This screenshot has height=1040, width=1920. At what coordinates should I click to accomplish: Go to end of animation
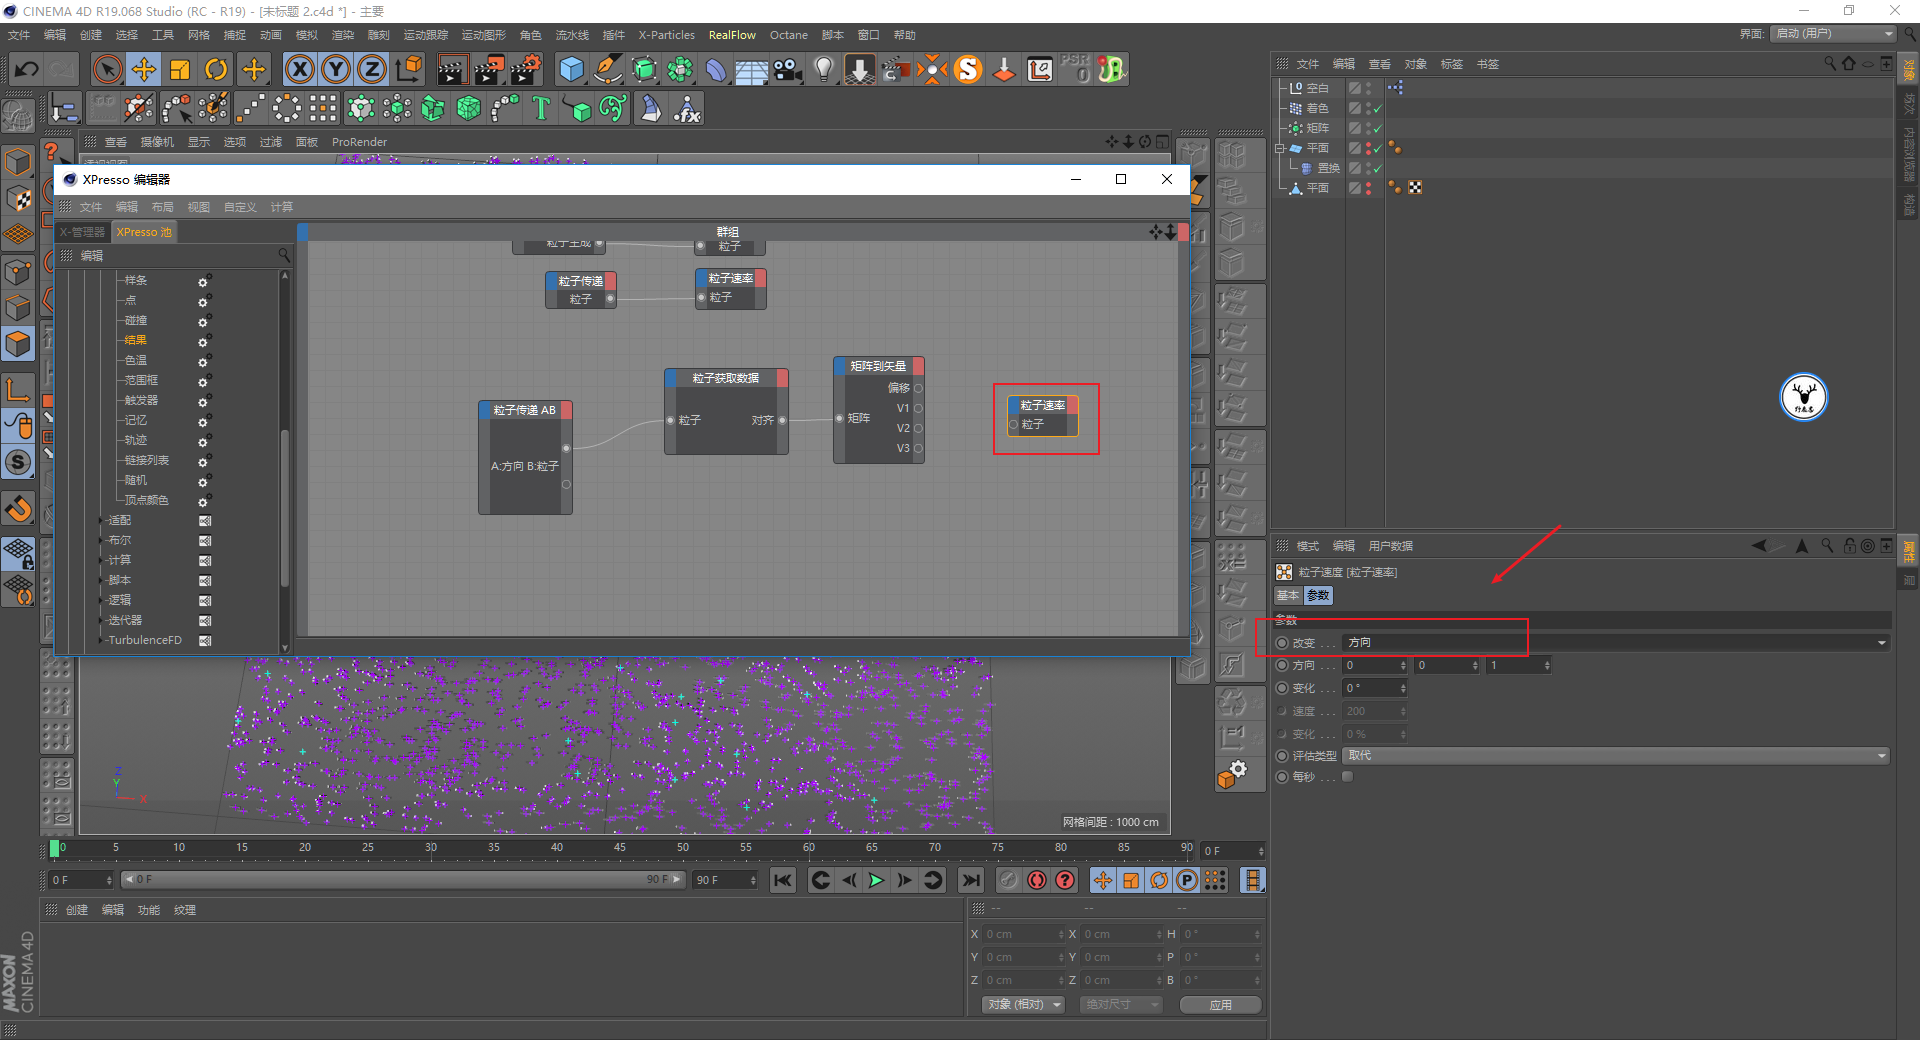pyautogui.click(x=970, y=880)
